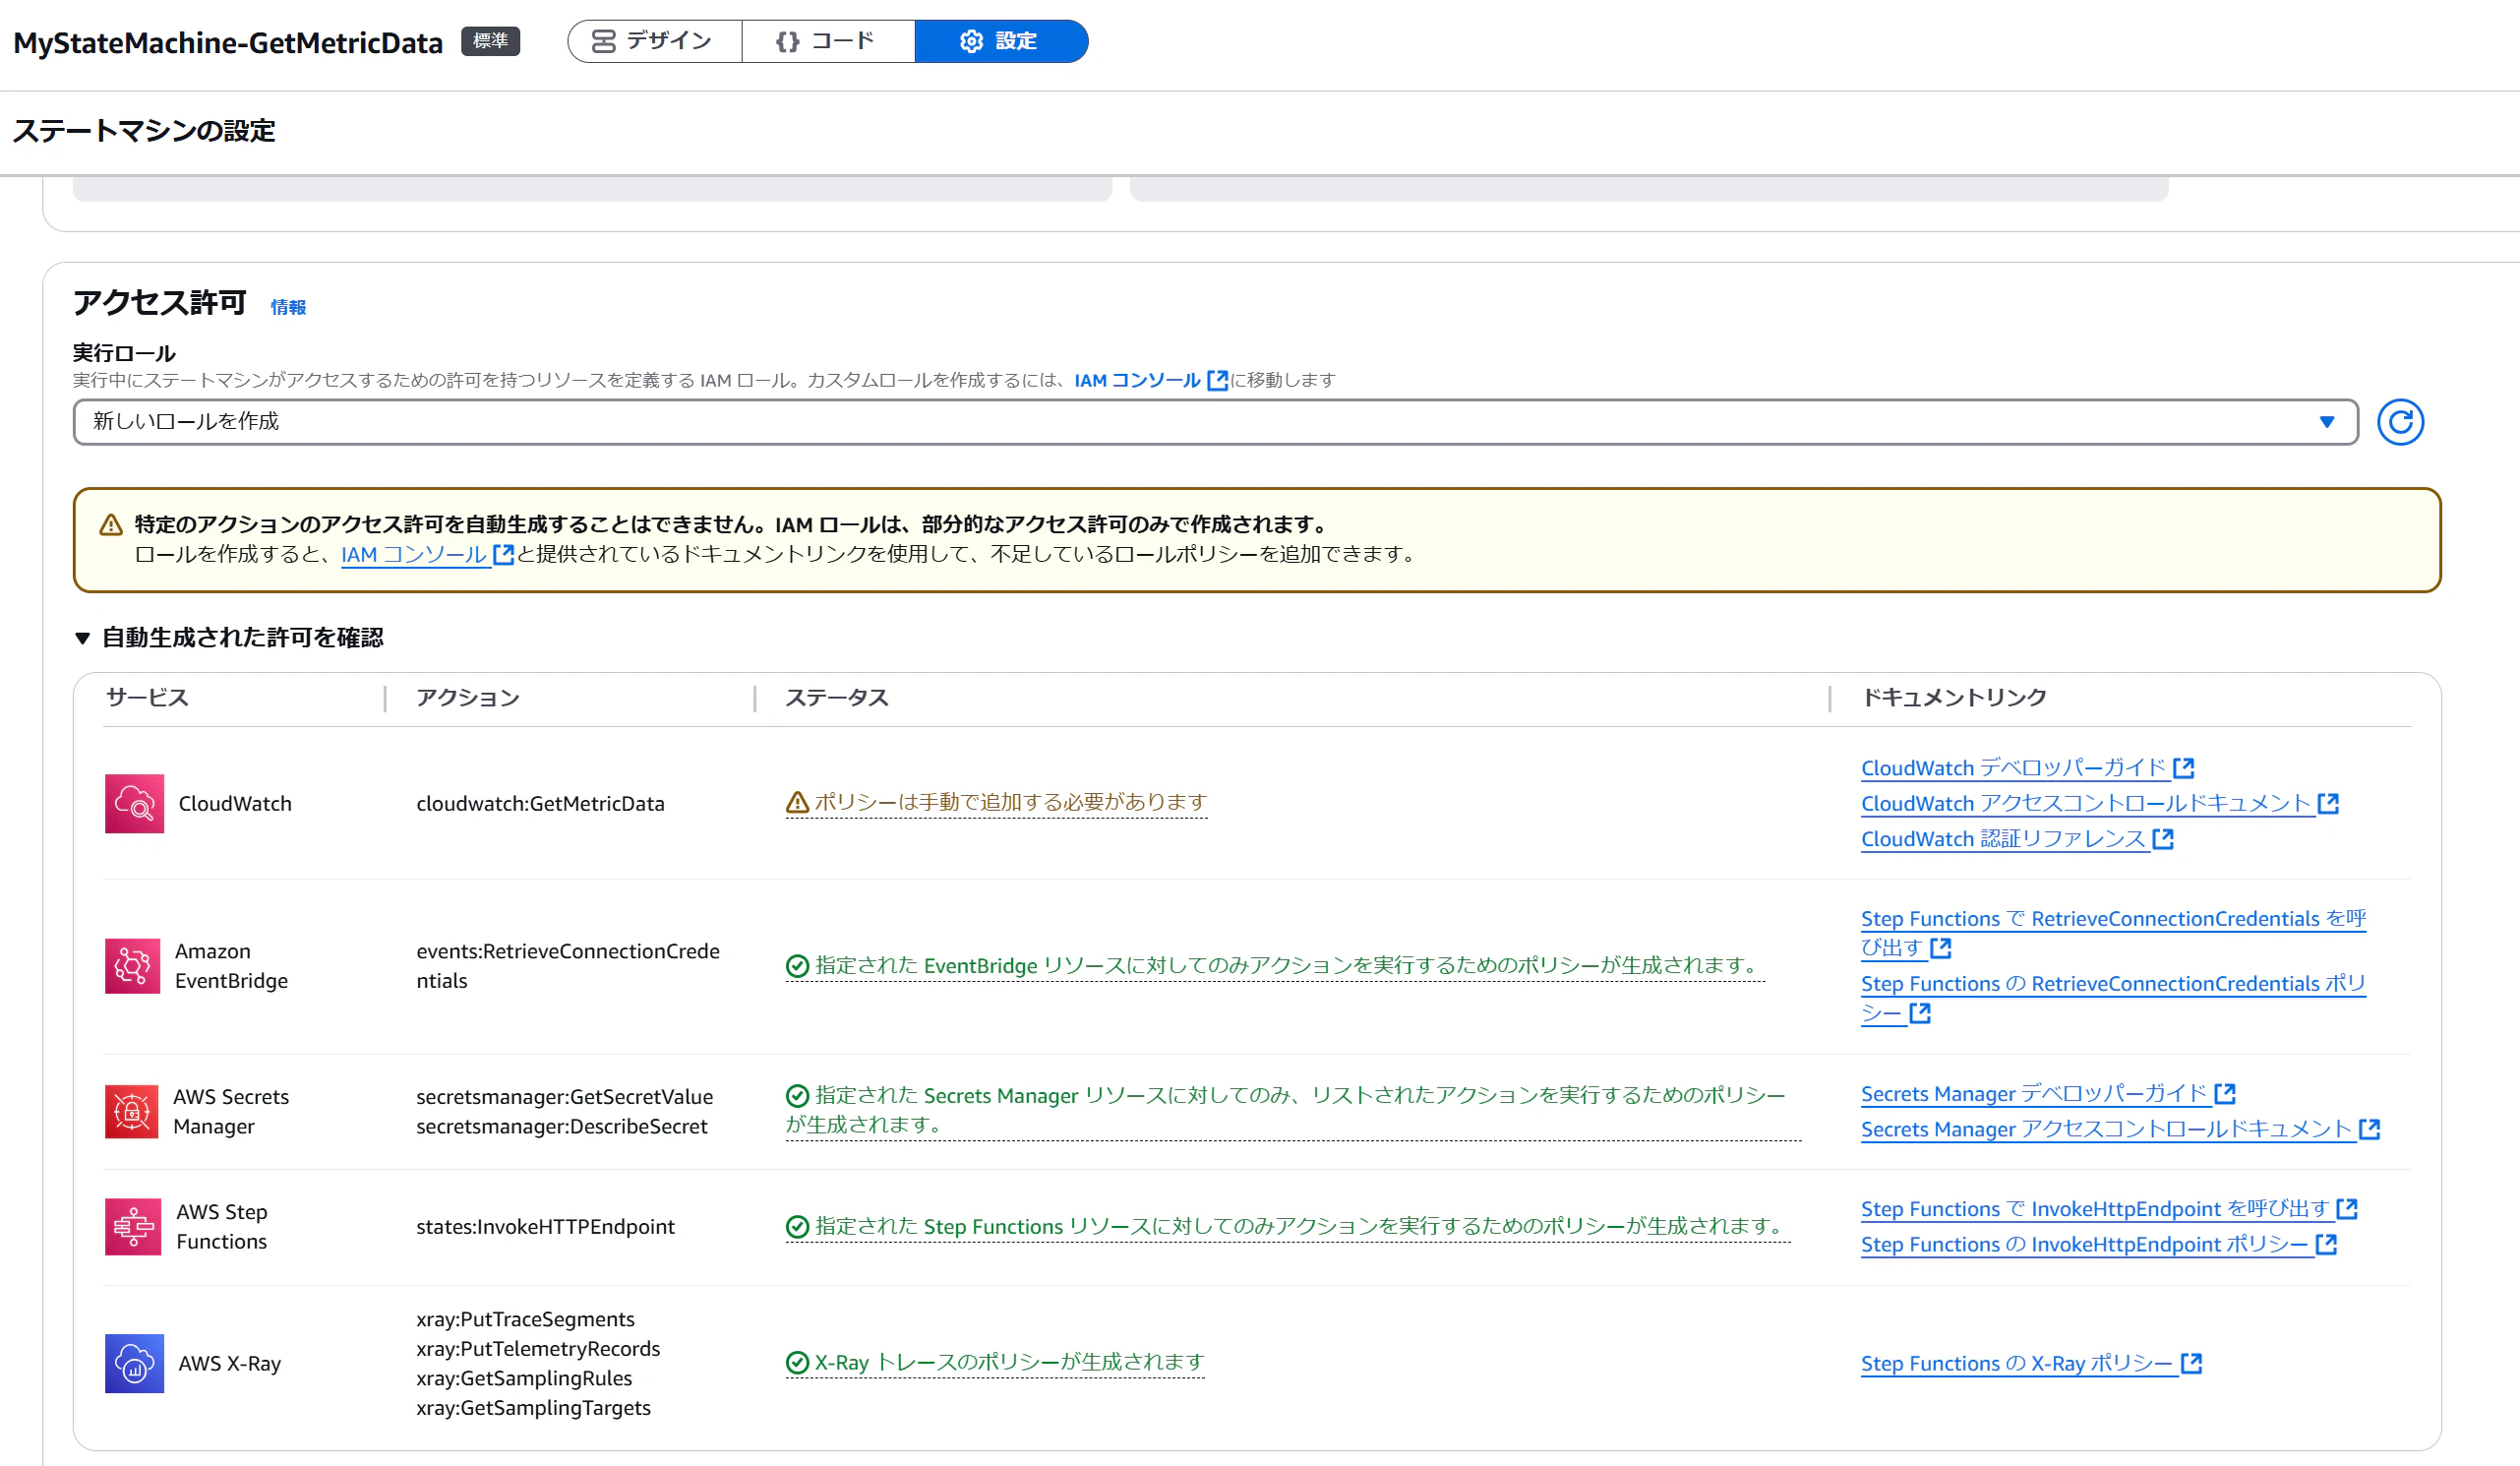Switch to the デザイン tab
This screenshot has width=2520, height=1466.
(x=654, y=41)
